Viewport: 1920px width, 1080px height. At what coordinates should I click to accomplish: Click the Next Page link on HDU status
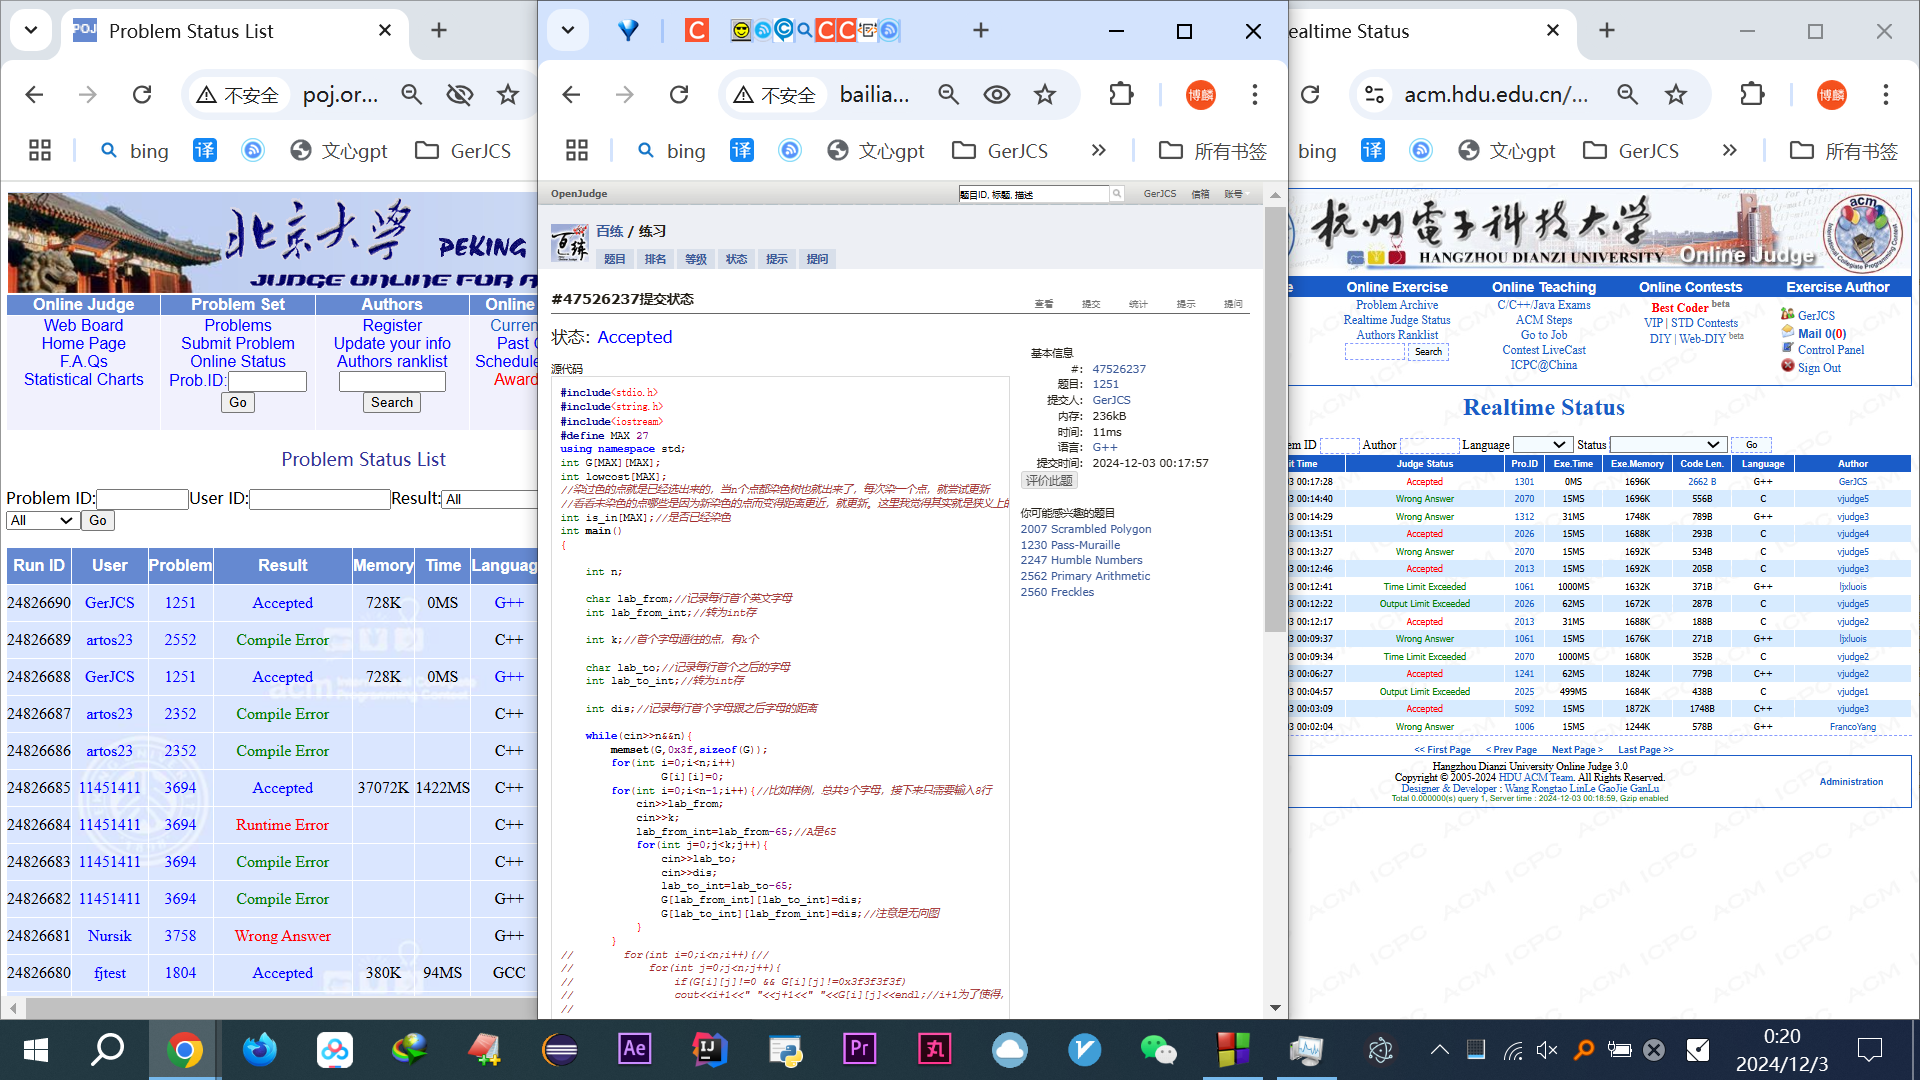[1577, 749]
